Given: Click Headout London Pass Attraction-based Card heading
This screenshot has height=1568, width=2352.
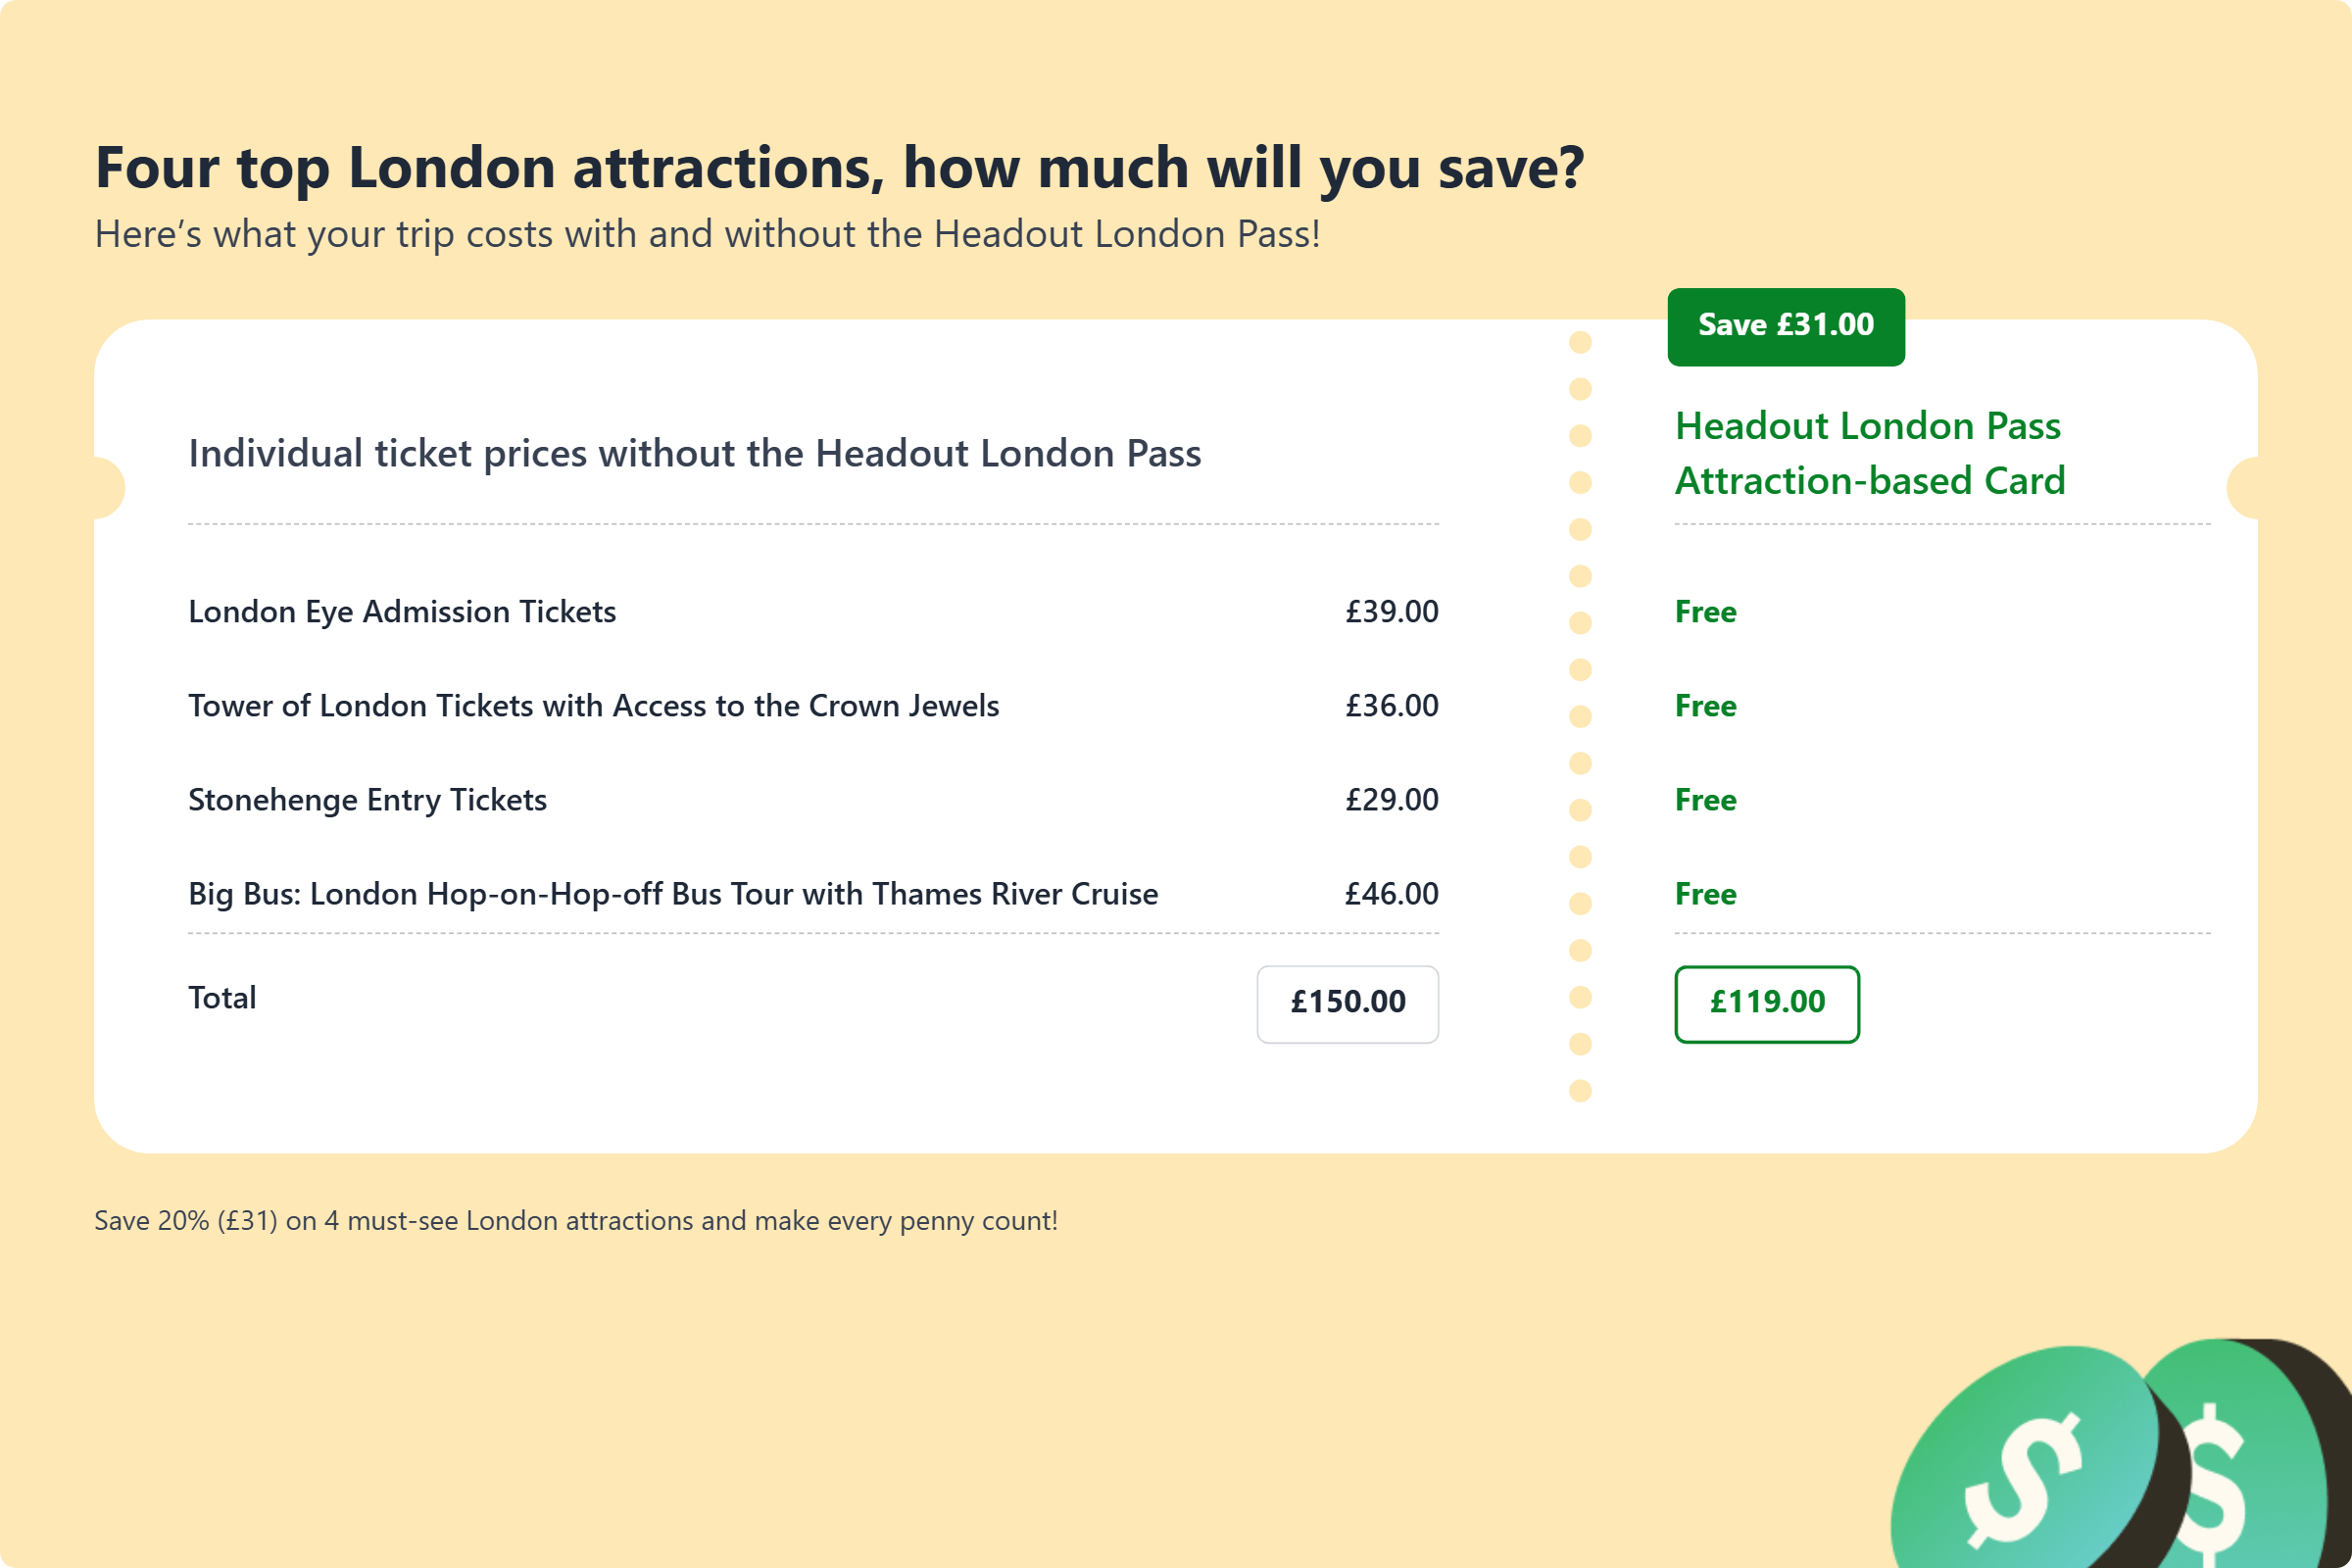Looking at the screenshot, I should [x=1869, y=453].
